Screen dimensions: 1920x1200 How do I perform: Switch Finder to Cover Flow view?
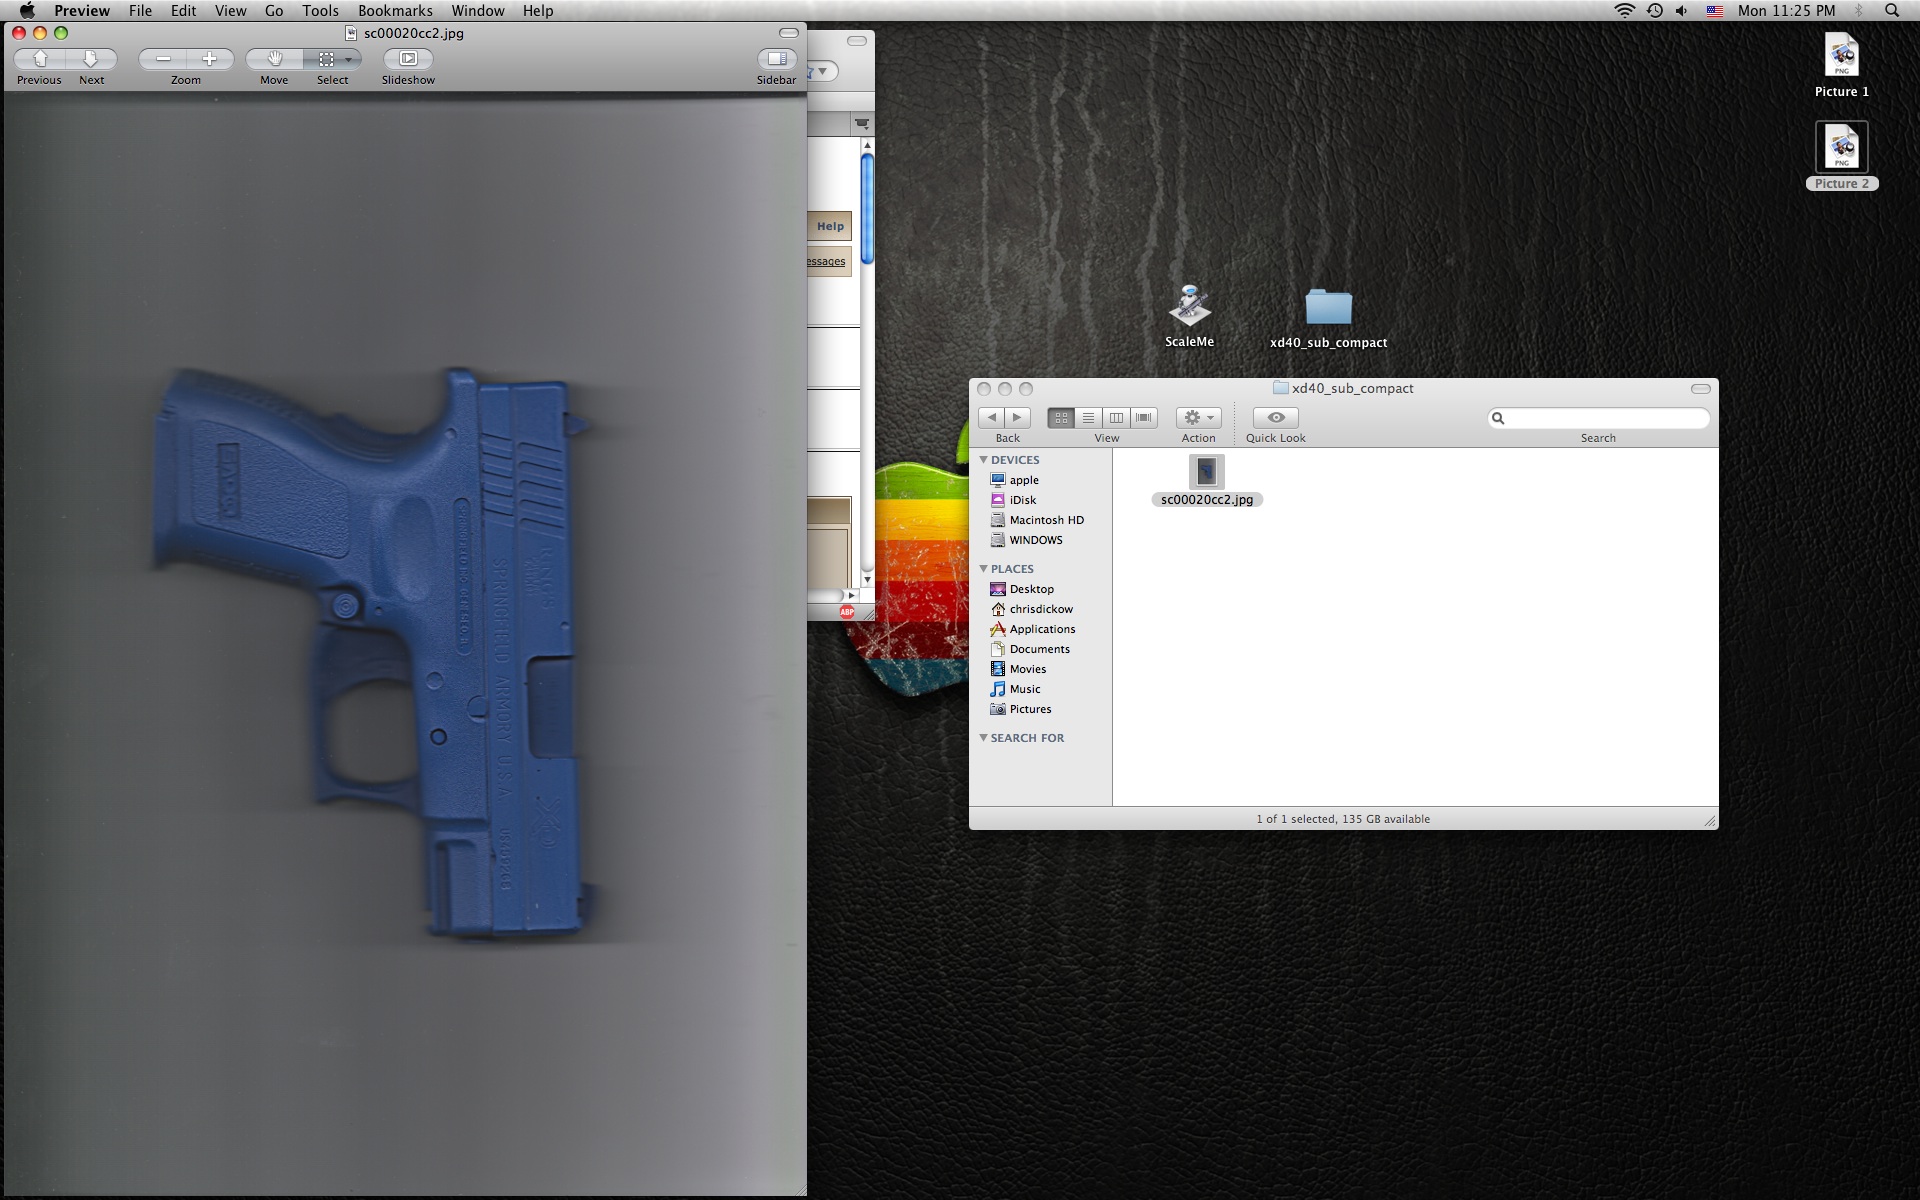[x=1143, y=418]
